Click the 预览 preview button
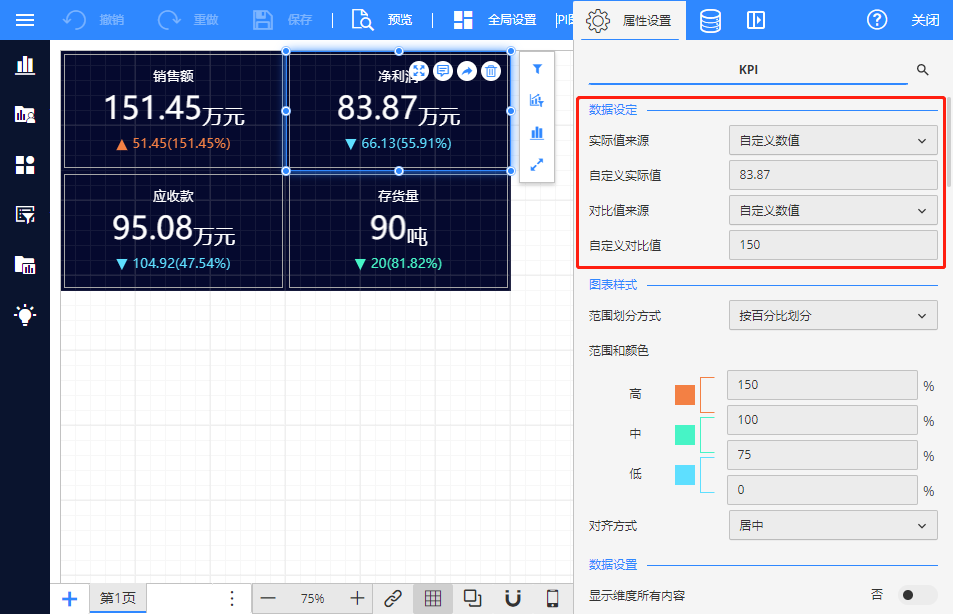The width and height of the screenshot is (953, 614). pos(382,20)
